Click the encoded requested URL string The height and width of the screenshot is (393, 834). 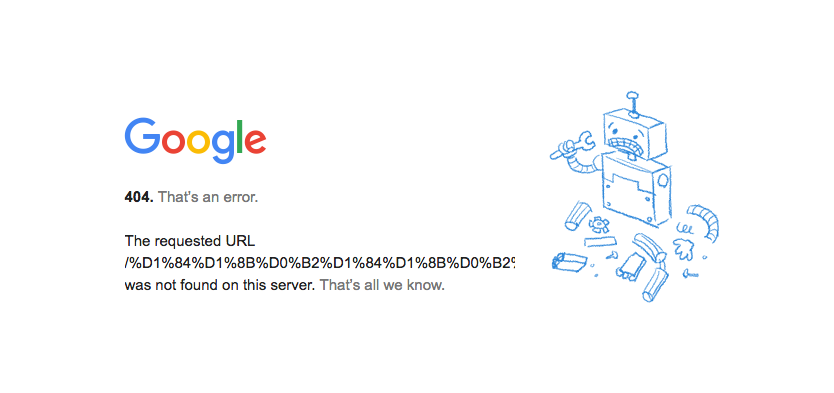[x=320, y=263]
